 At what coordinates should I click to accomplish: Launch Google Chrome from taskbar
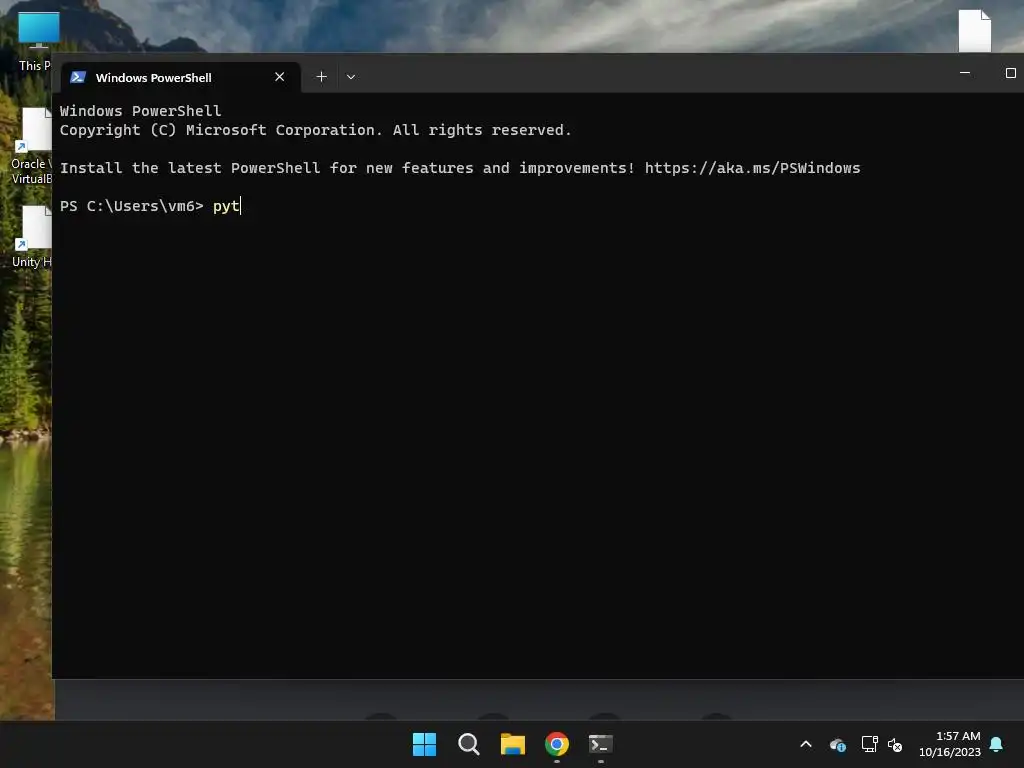(x=557, y=744)
